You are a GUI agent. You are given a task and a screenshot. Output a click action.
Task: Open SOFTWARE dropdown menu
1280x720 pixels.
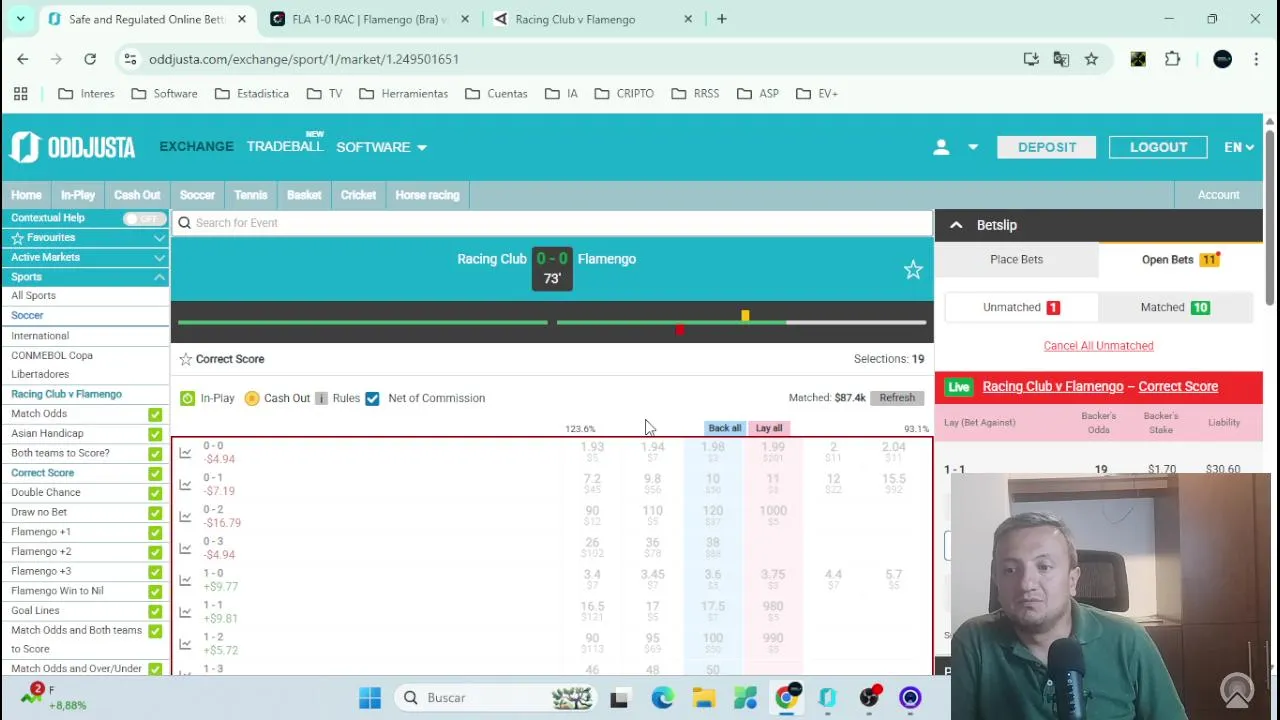381,147
